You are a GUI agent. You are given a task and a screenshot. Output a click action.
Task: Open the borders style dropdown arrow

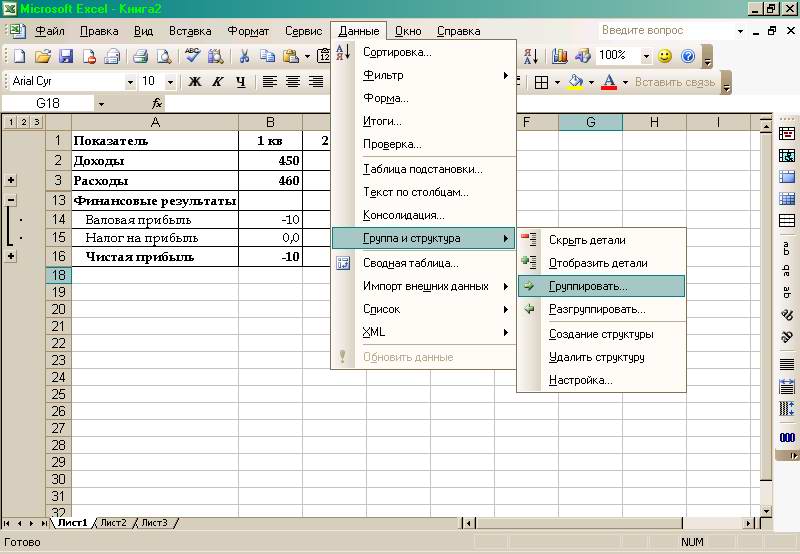(x=557, y=82)
